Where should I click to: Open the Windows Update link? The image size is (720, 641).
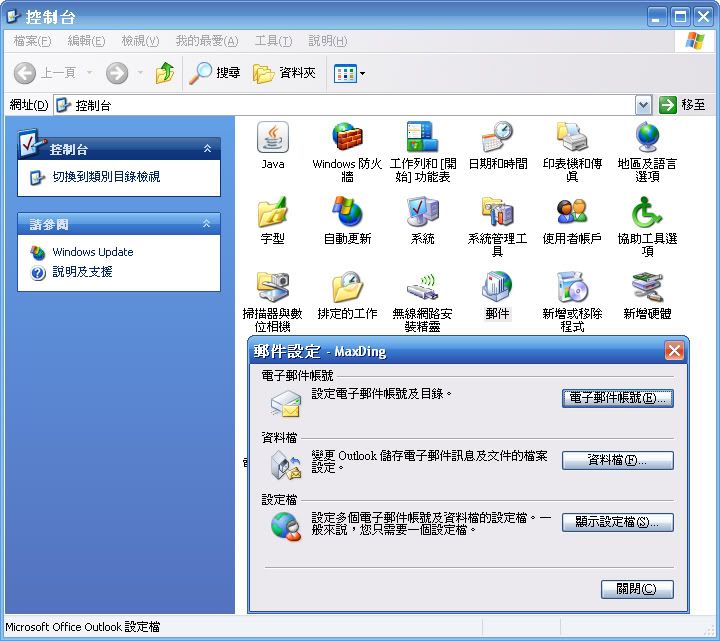[93, 252]
